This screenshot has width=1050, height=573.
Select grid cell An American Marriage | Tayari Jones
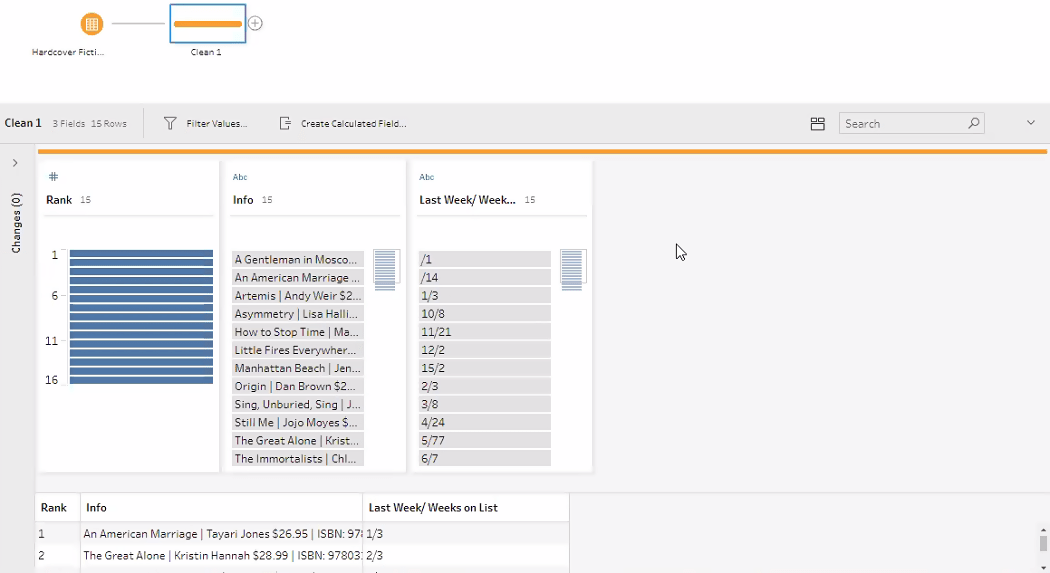[x=221, y=534]
